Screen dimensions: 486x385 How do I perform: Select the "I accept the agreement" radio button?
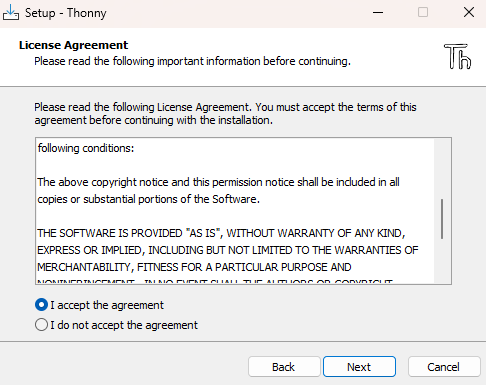[x=41, y=305]
